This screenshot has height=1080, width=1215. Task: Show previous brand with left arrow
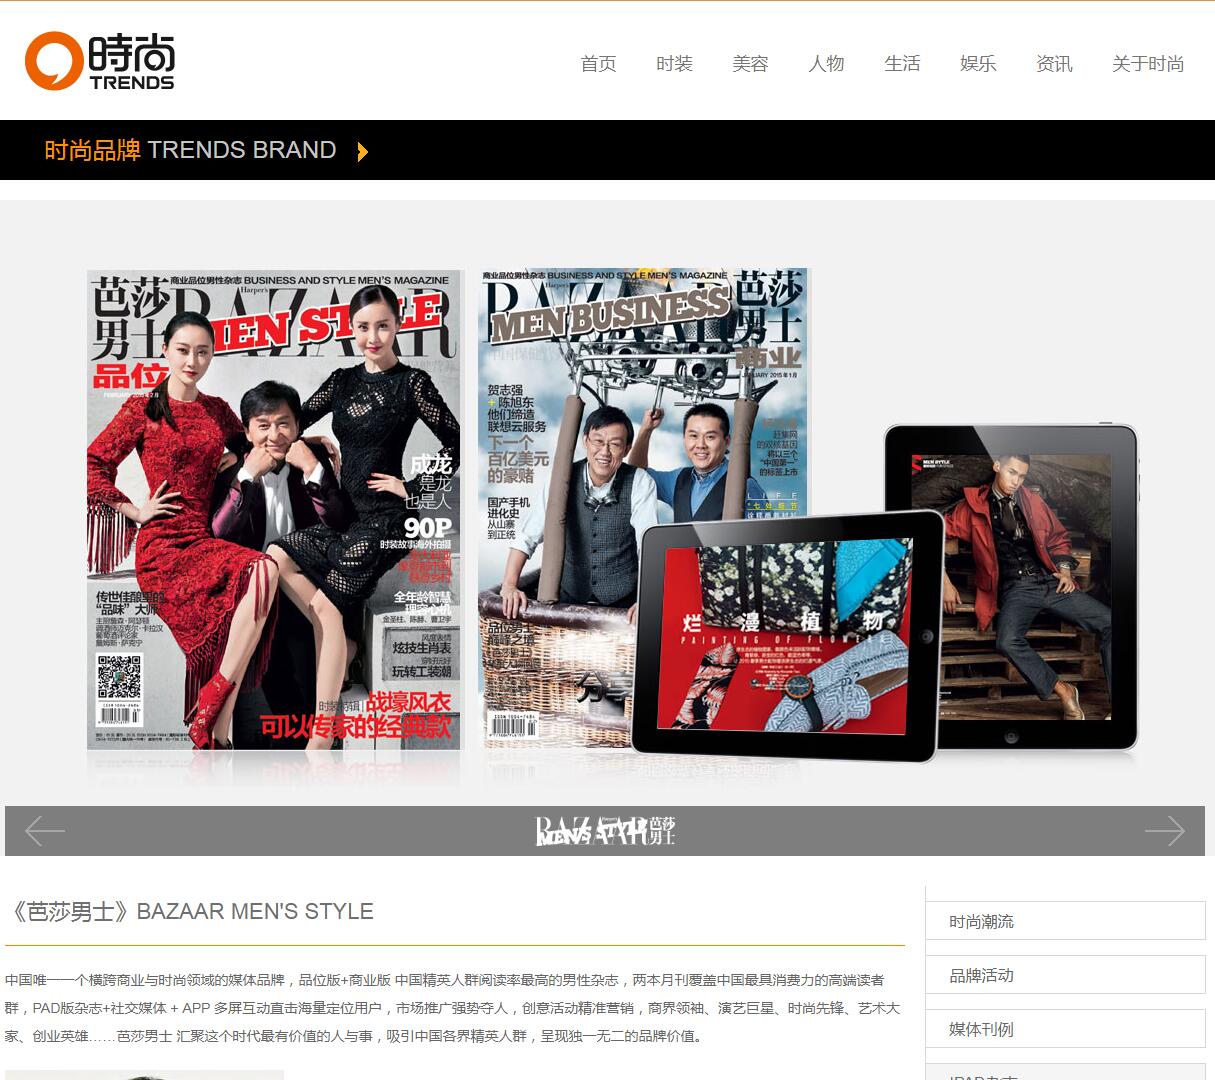45,831
